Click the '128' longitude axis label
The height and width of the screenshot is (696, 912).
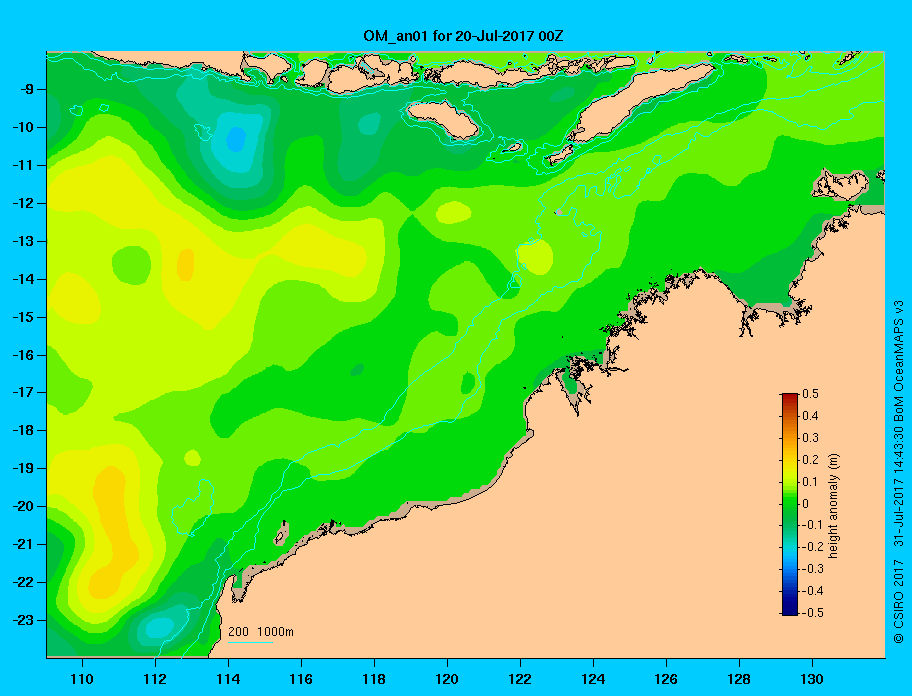pos(739,679)
